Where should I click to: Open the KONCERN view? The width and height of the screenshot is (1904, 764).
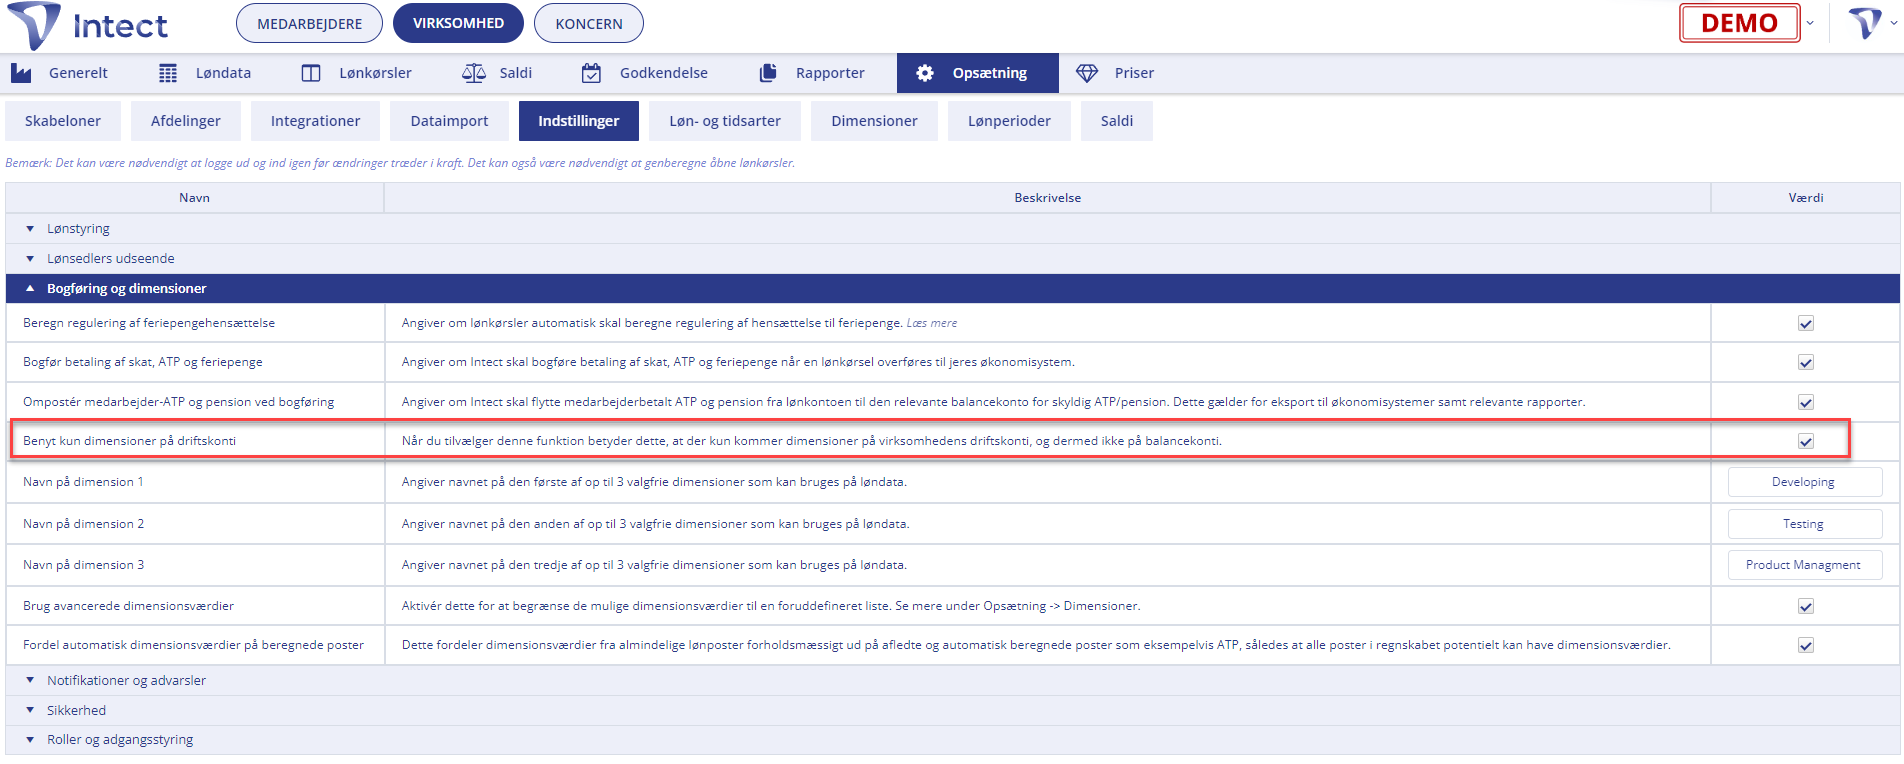[589, 23]
